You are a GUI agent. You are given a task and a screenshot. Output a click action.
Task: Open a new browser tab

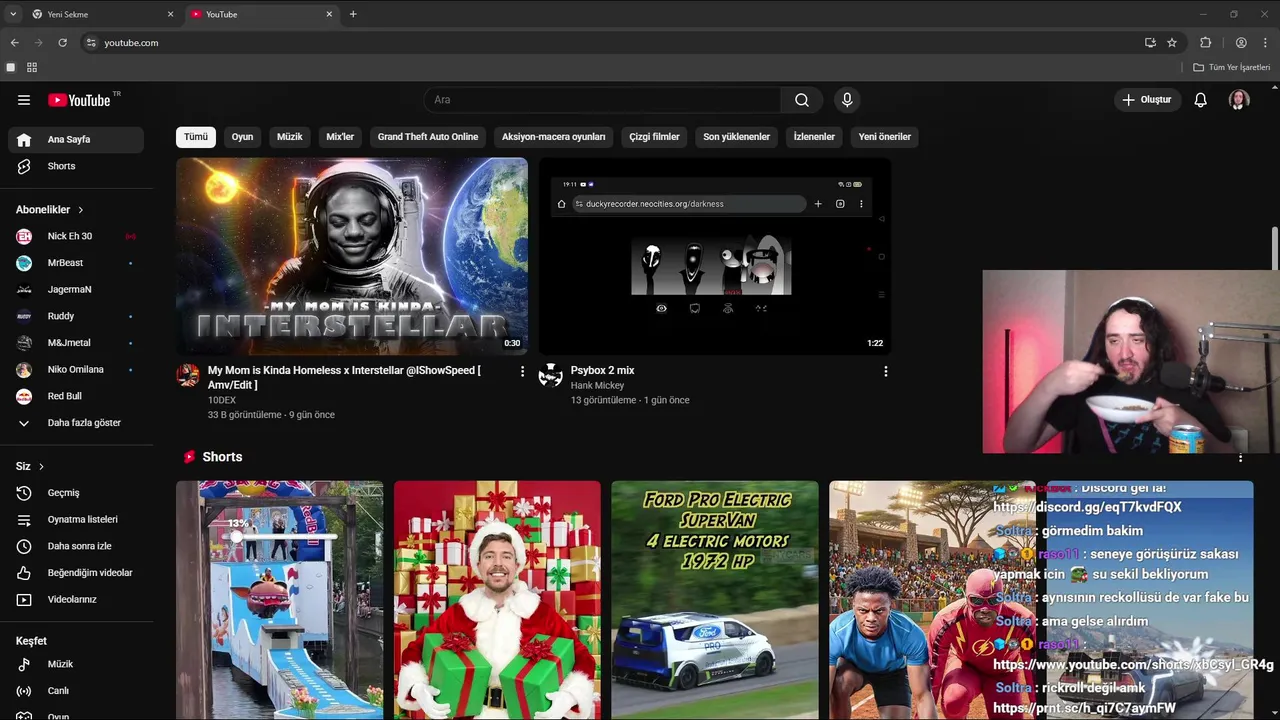tap(353, 14)
